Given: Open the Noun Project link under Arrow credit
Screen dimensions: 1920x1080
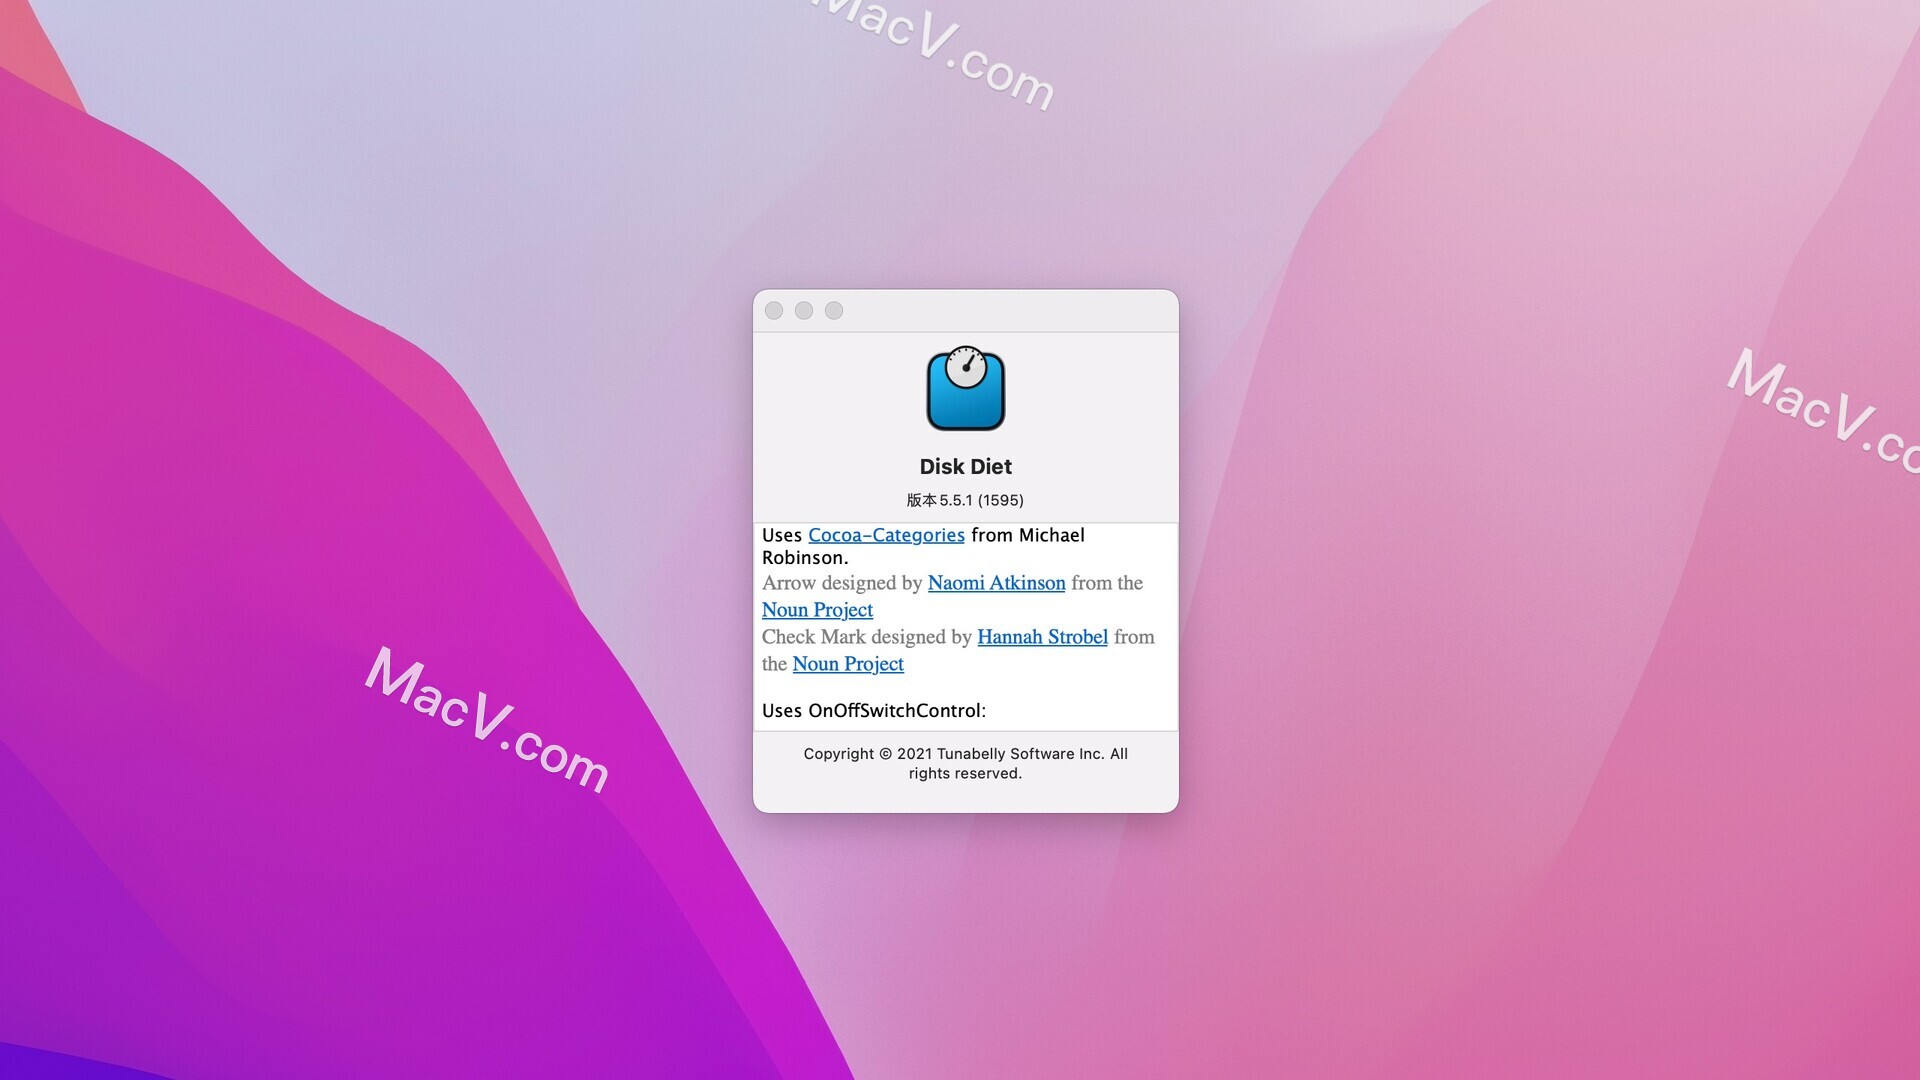Looking at the screenshot, I should (x=817, y=610).
